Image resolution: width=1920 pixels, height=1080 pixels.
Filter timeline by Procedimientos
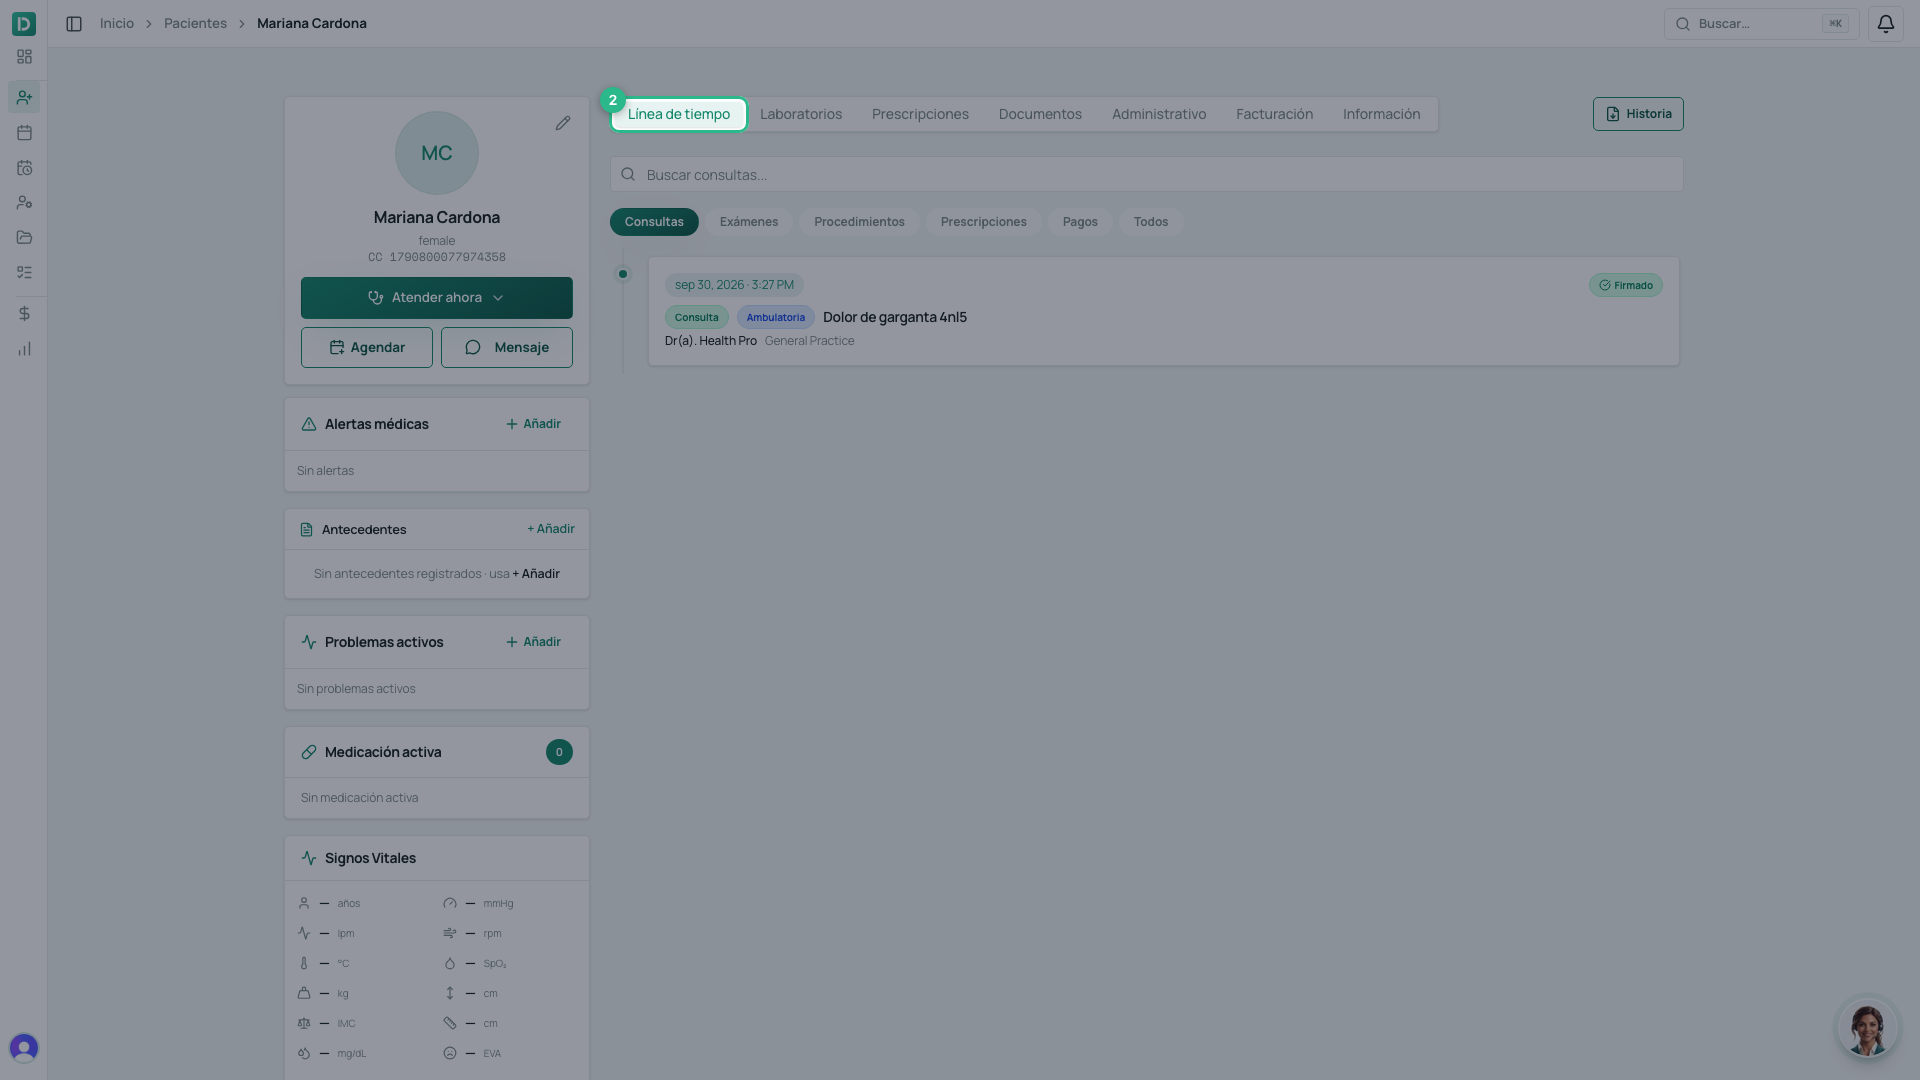pyautogui.click(x=859, y=222)
